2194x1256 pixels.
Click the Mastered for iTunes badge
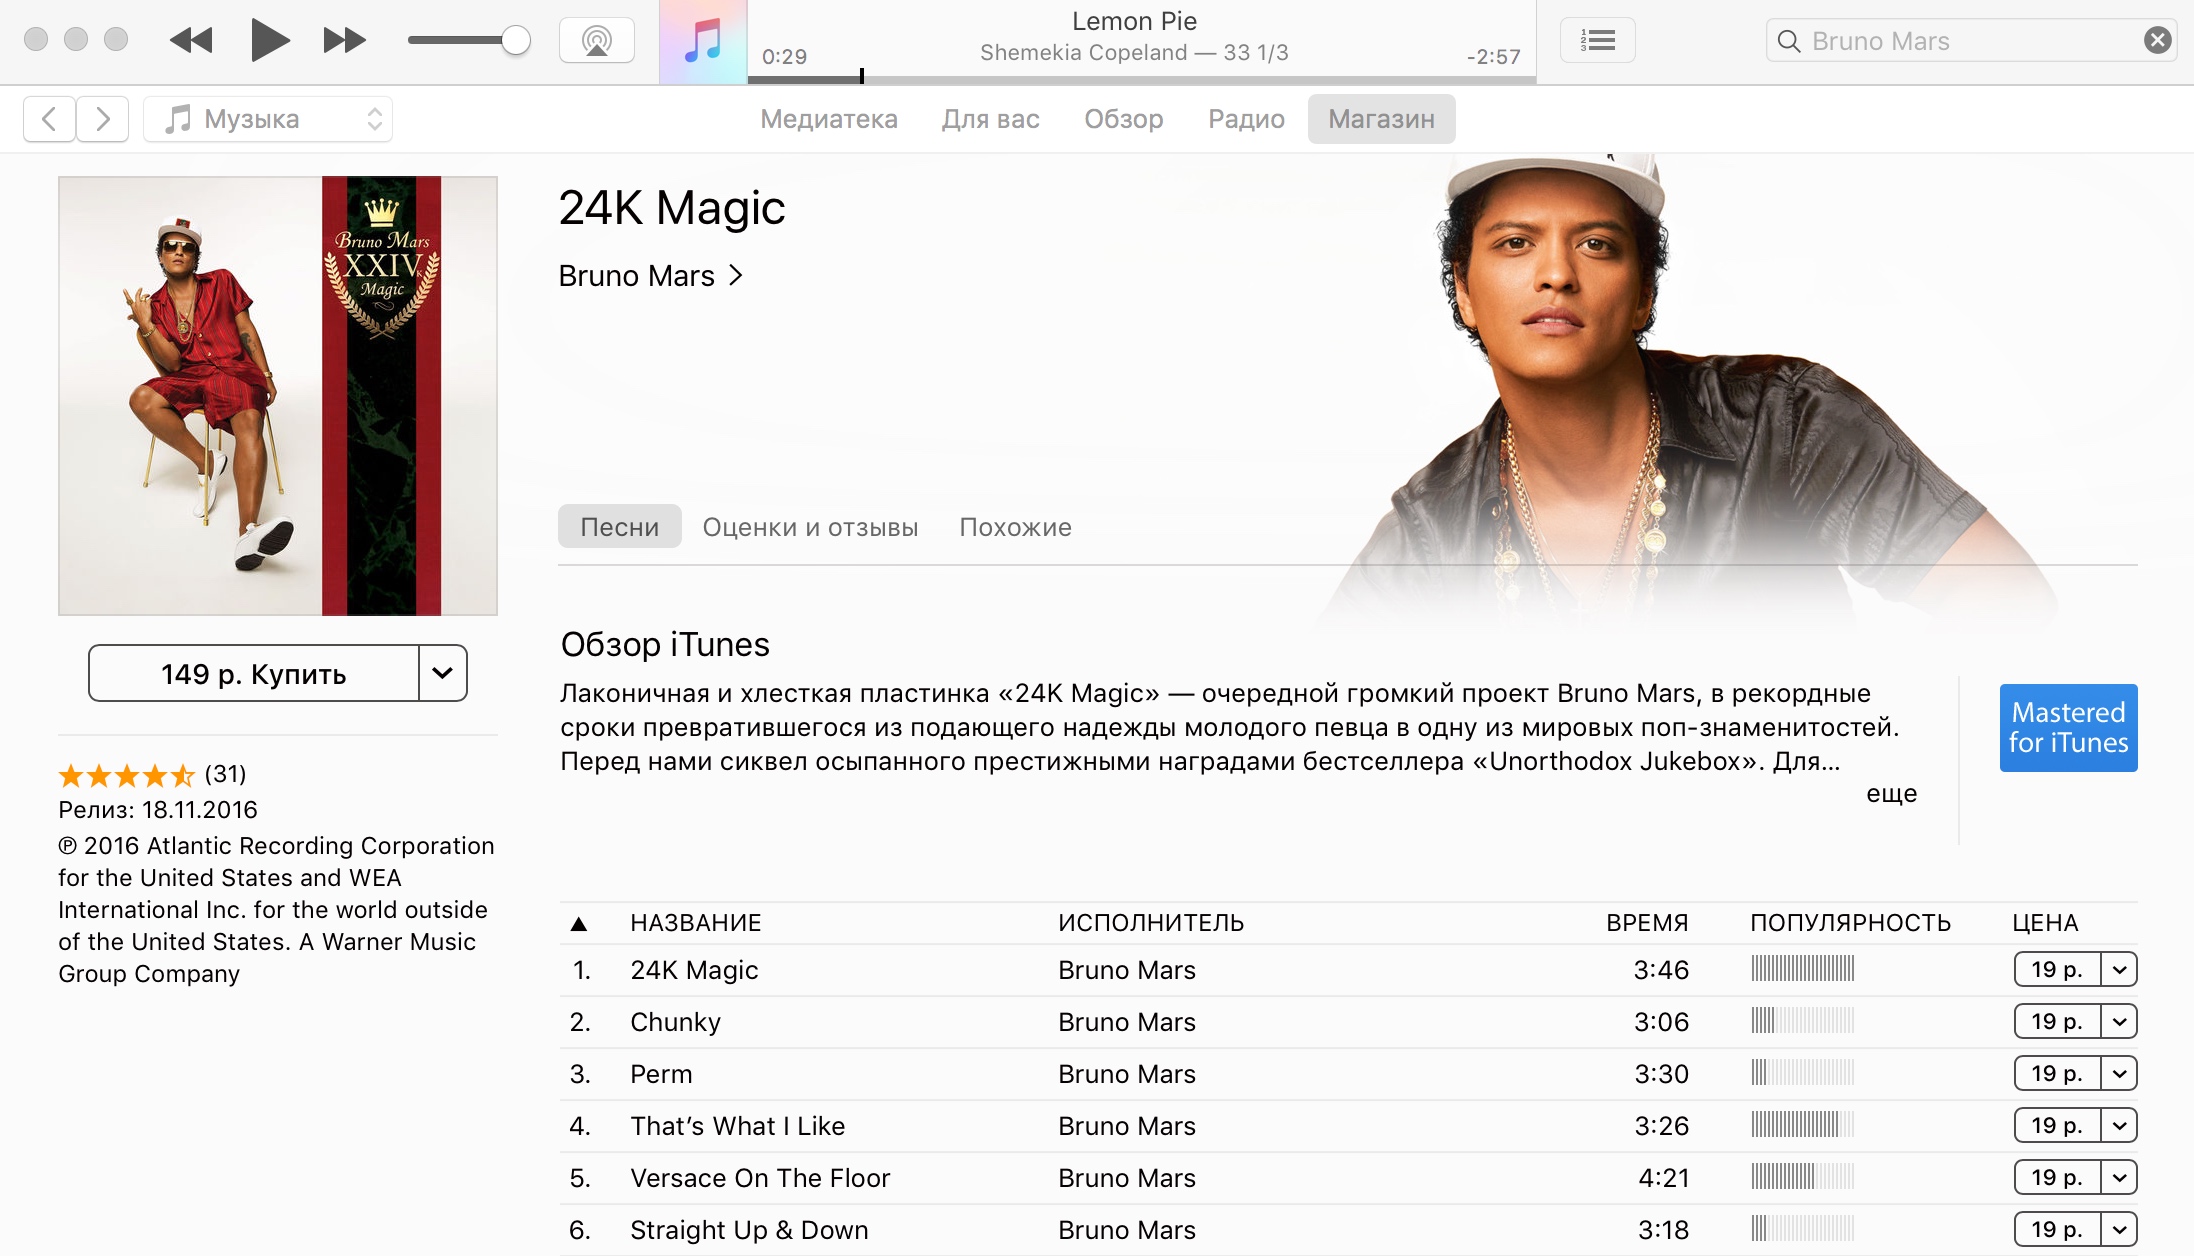coord(2068,727)
